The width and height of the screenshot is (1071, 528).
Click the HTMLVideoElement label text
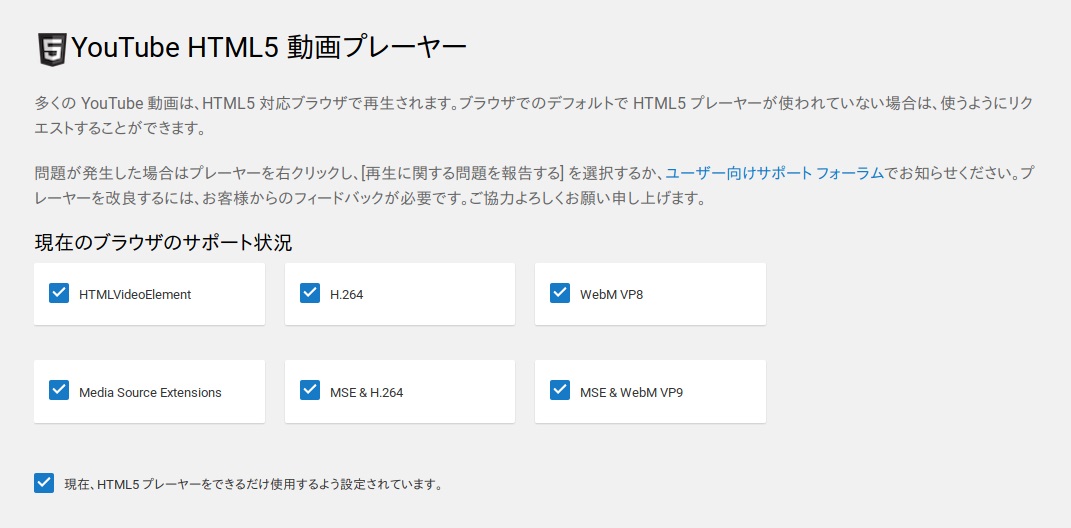[x=135, y=295]
